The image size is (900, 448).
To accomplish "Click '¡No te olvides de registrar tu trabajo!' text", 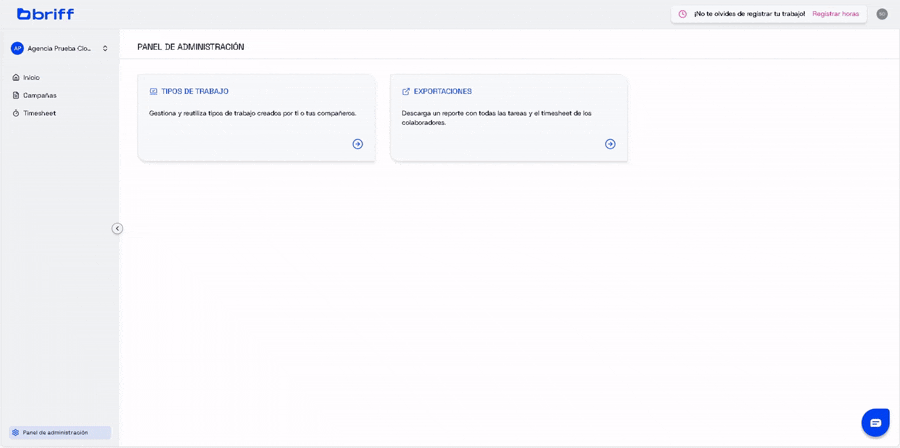I will point(749,14).
